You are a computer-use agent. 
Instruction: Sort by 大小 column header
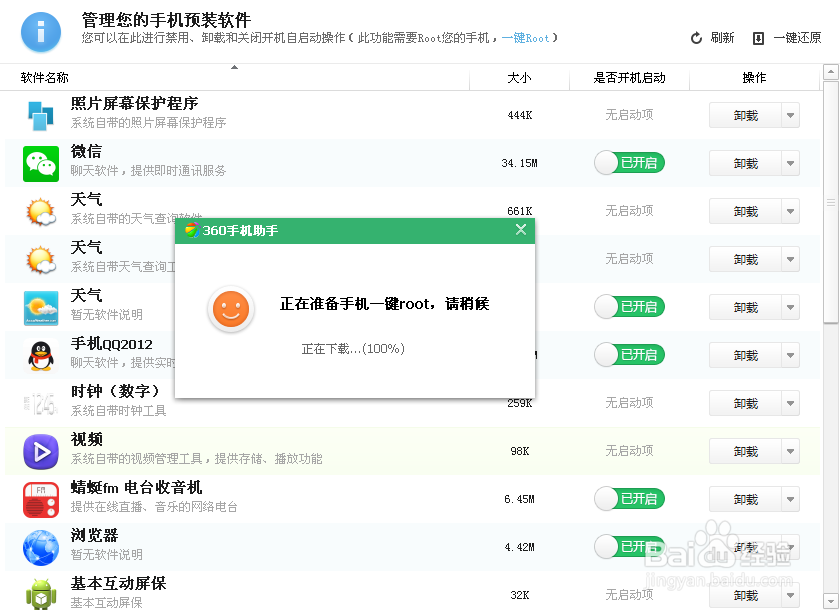coord(519,78)
